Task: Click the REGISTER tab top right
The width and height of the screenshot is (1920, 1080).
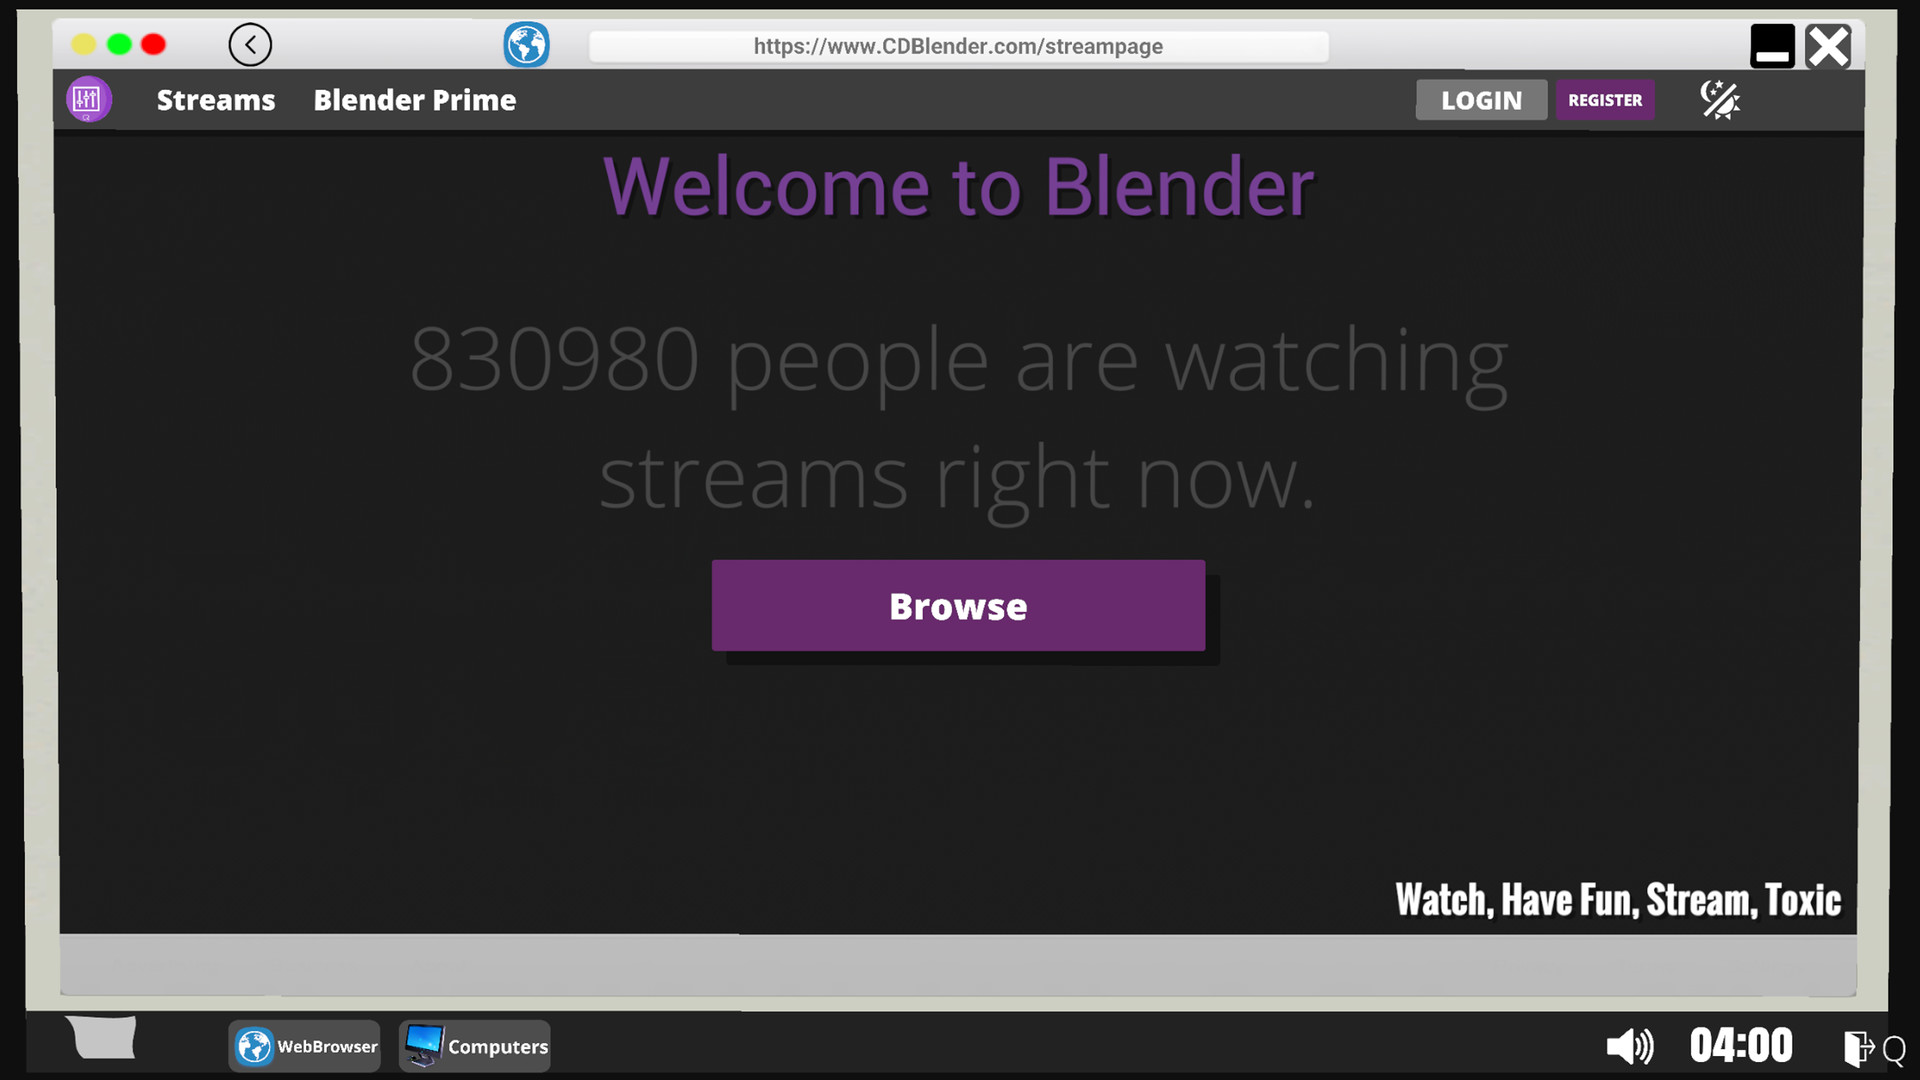Action: [x=1604, y=99]
